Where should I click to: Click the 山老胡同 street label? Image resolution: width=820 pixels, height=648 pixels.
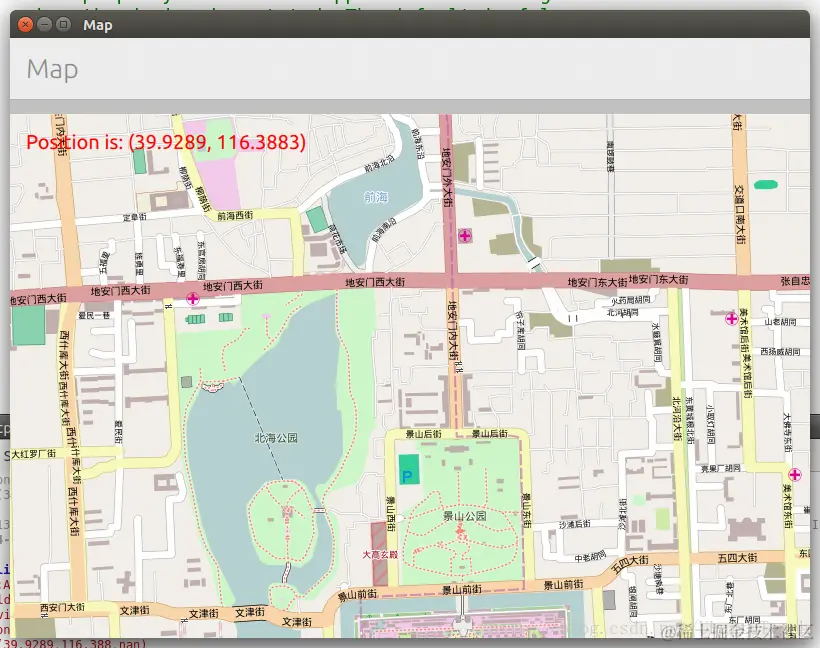[x=780, y=322]
